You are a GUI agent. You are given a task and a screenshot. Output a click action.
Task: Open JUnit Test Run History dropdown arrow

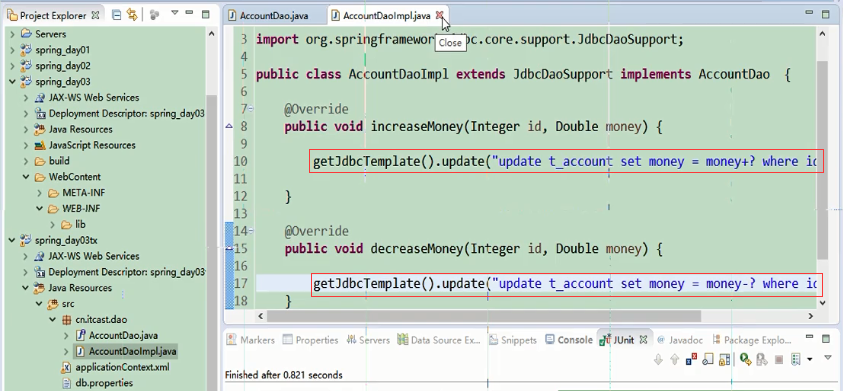tap(810, 359)
